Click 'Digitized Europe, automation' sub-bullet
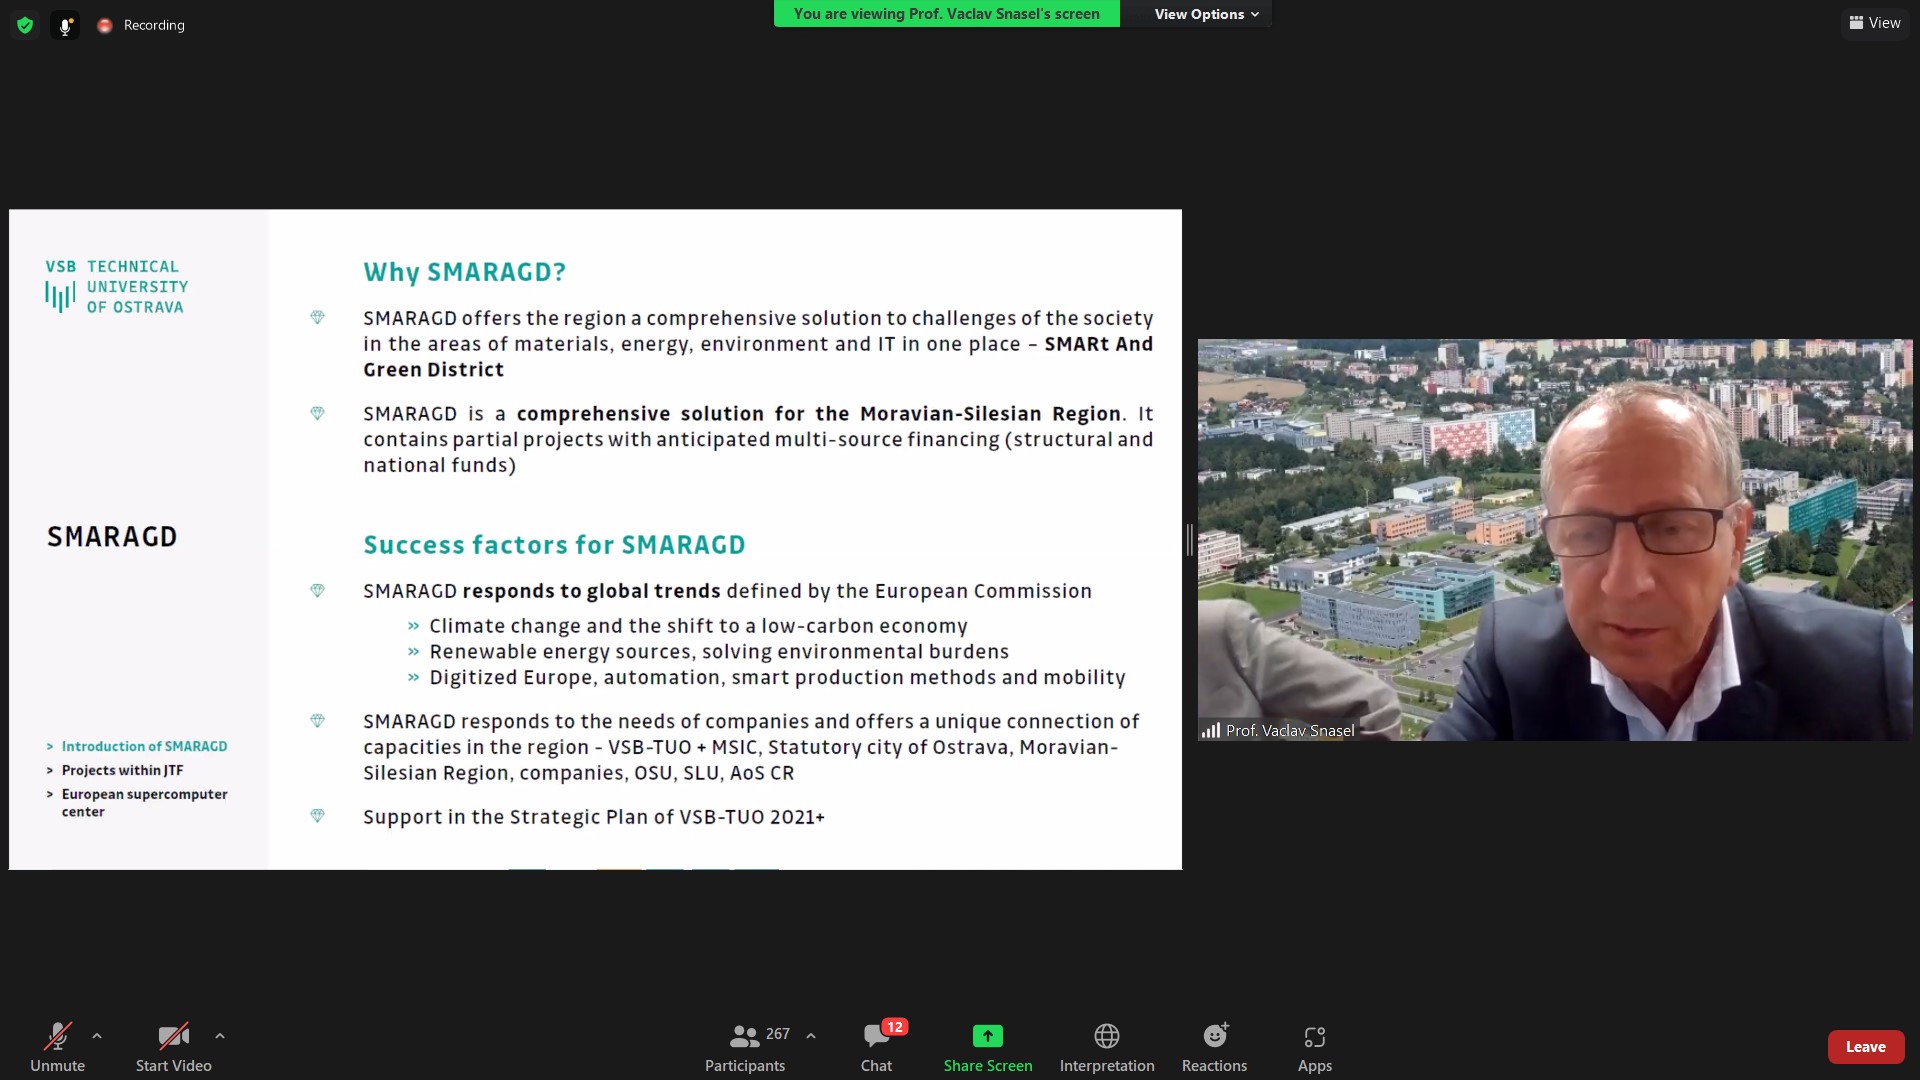The image size is (1920, 1080). coord(777,678)
